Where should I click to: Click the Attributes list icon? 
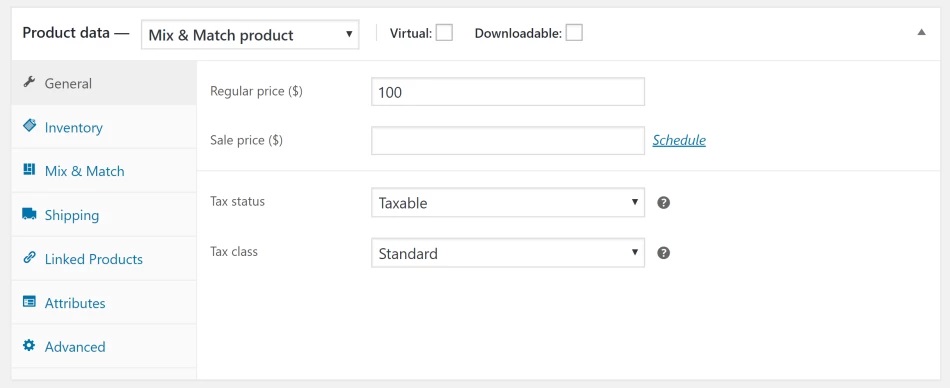point(29,302)
